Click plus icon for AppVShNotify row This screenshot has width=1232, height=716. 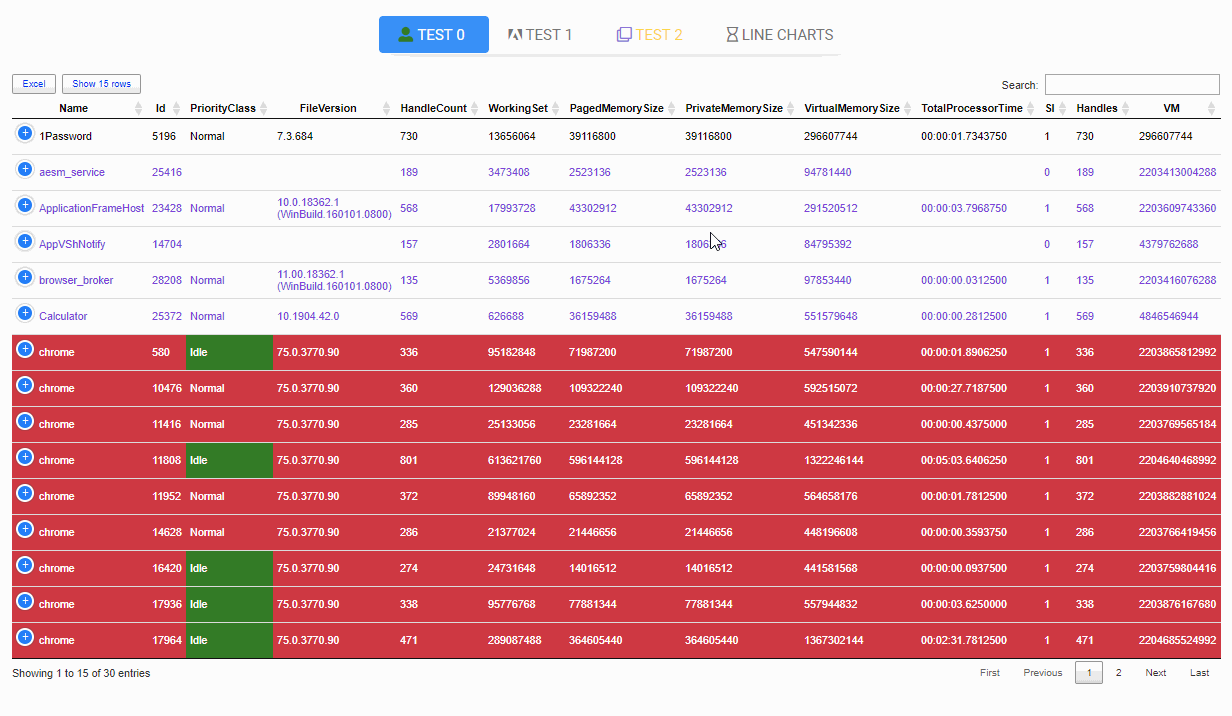(25, 241)
